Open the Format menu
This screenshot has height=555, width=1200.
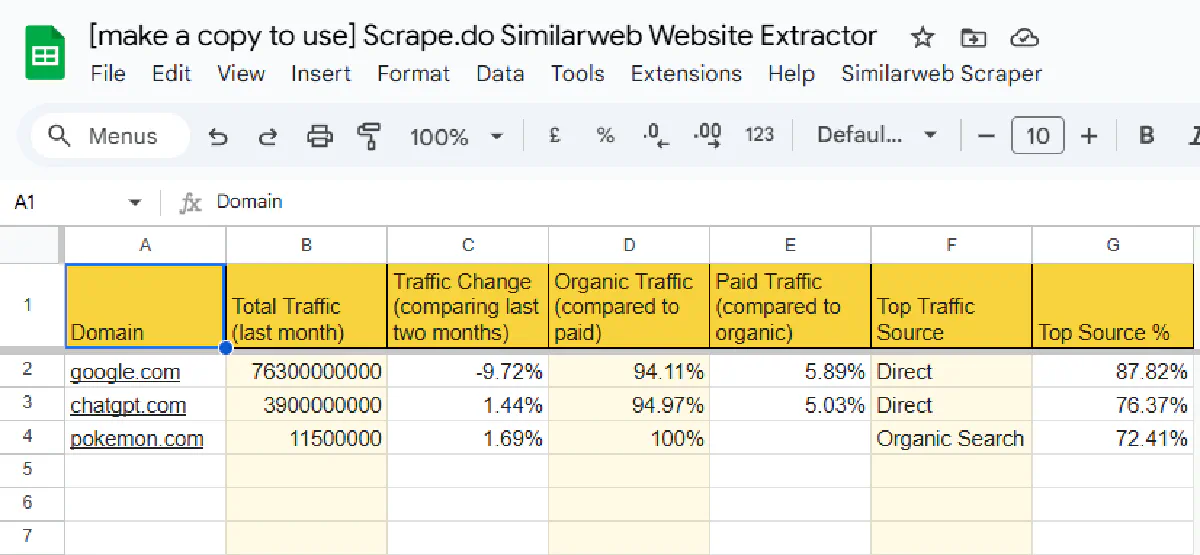tap(413, 74)
